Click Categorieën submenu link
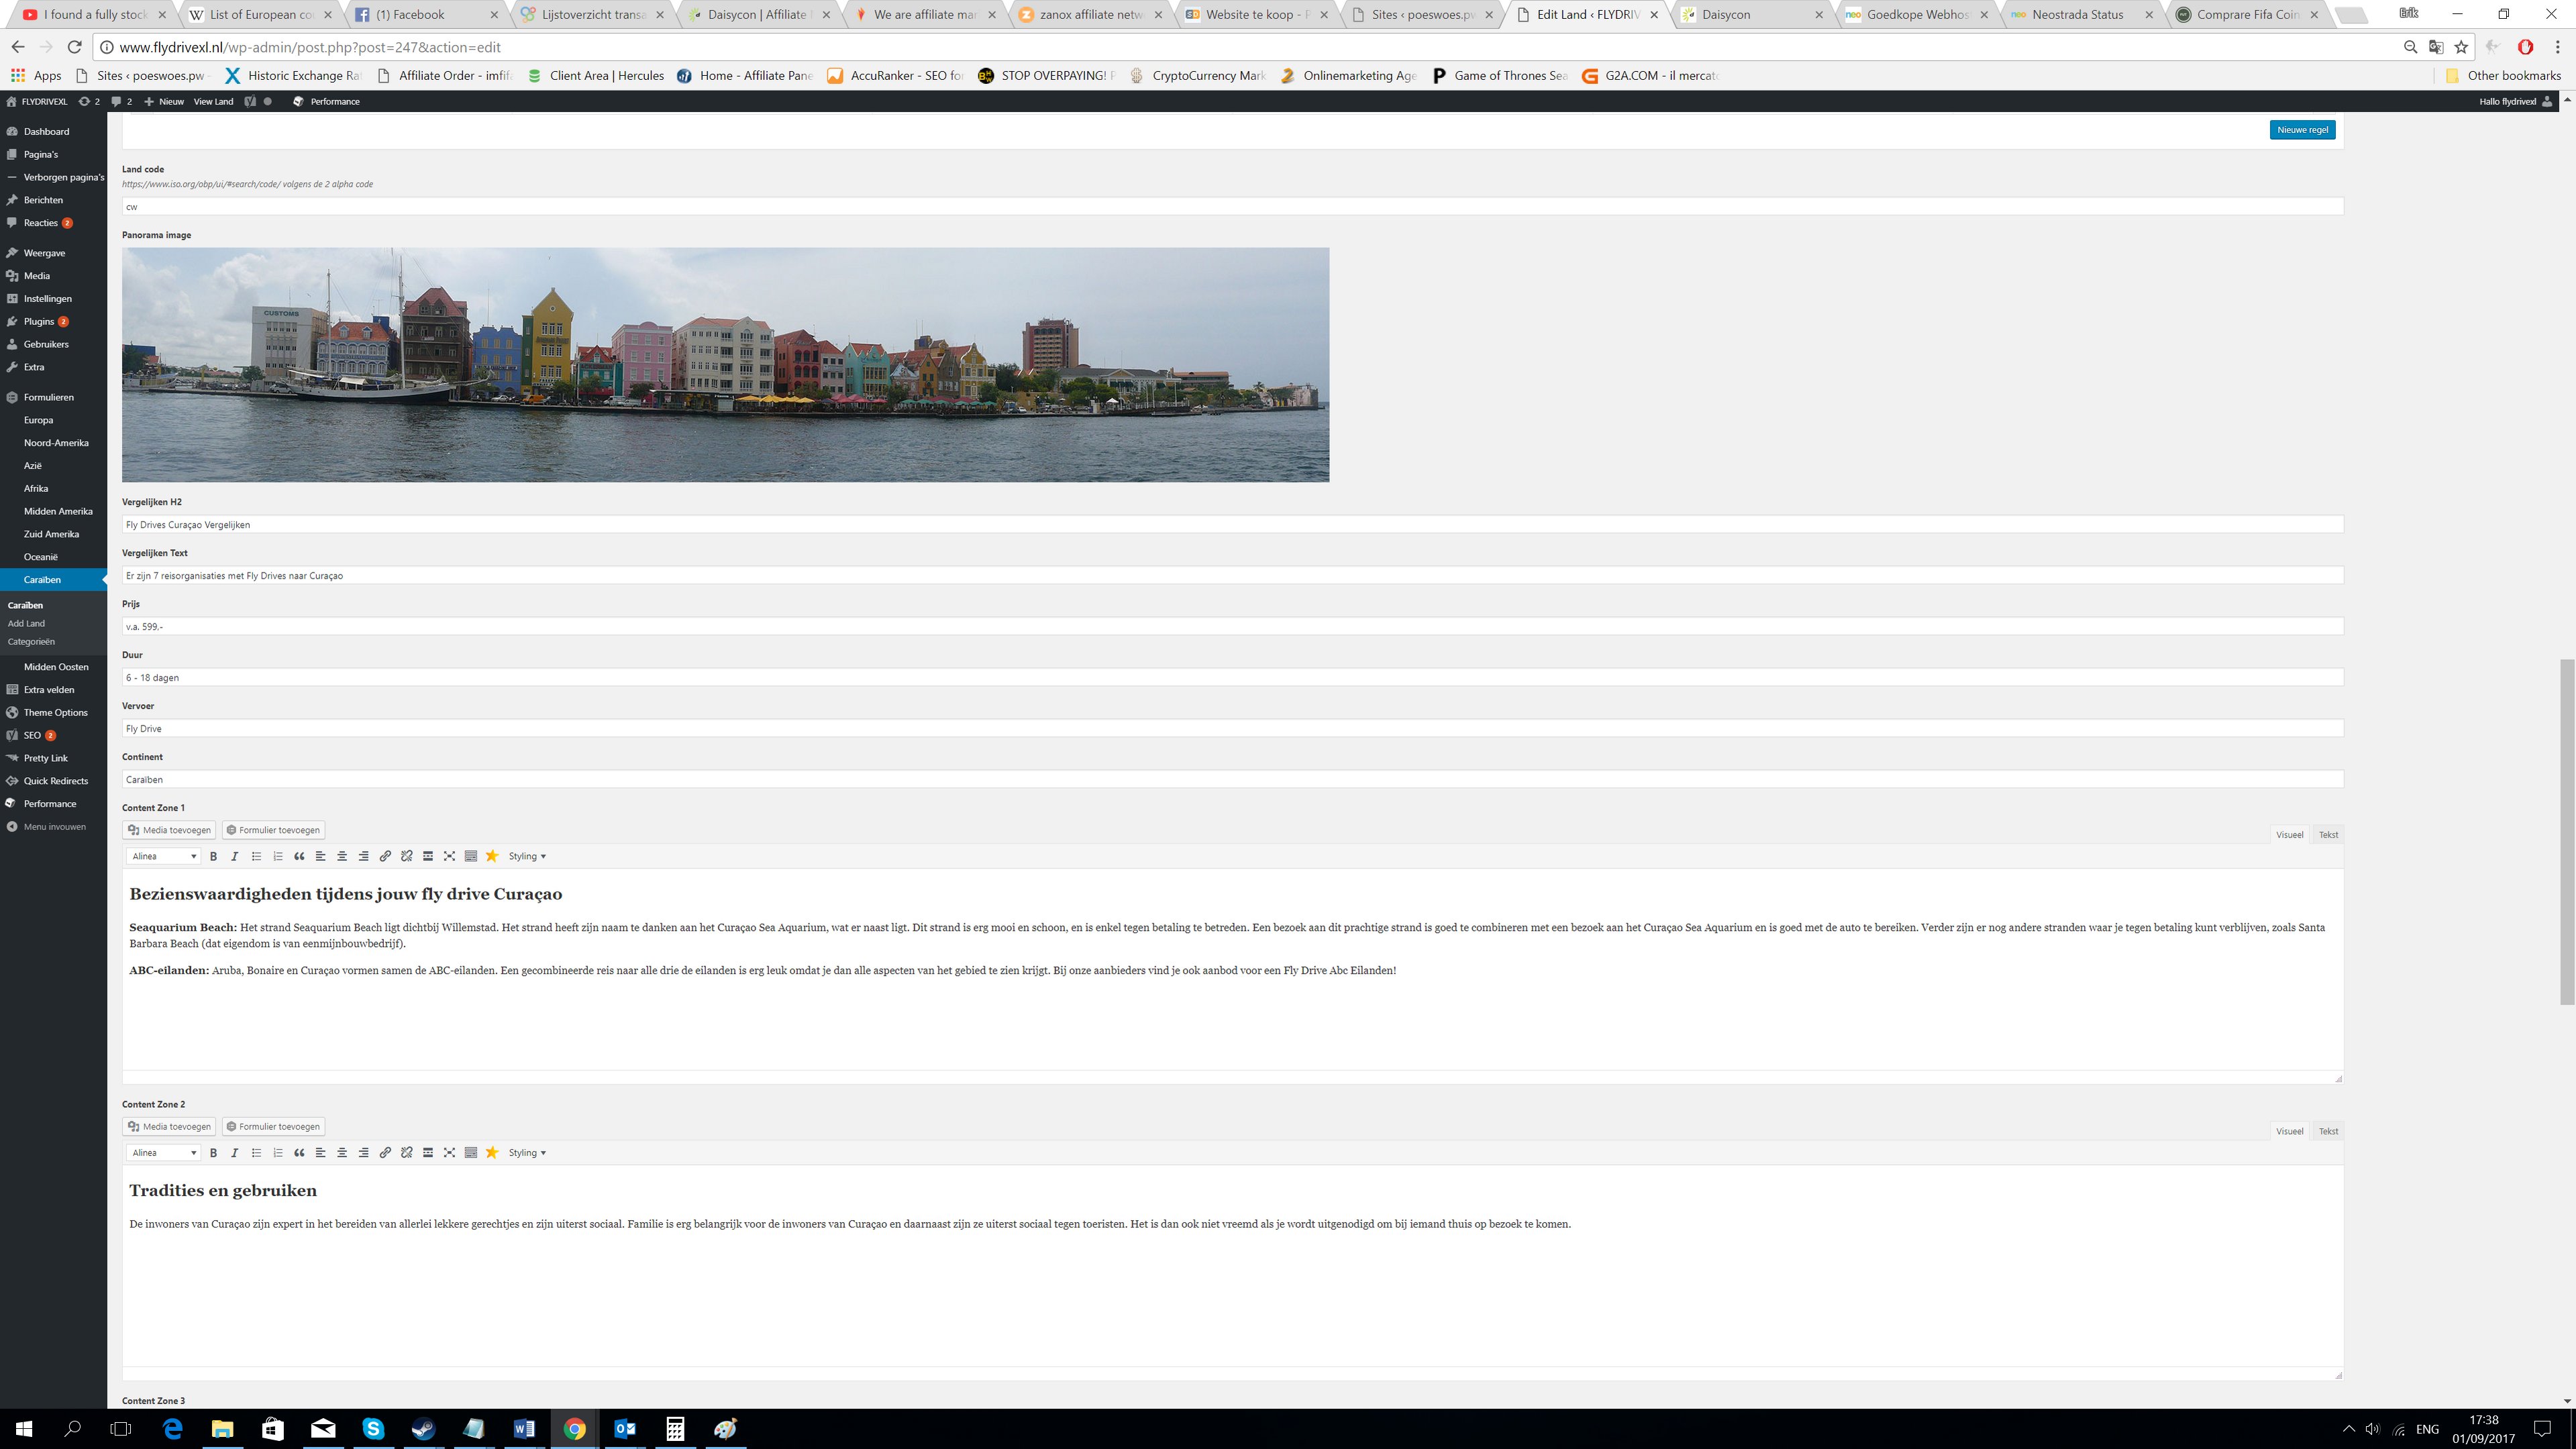The height and width of the screenshot is (1449, 2576). pos(31,642)
